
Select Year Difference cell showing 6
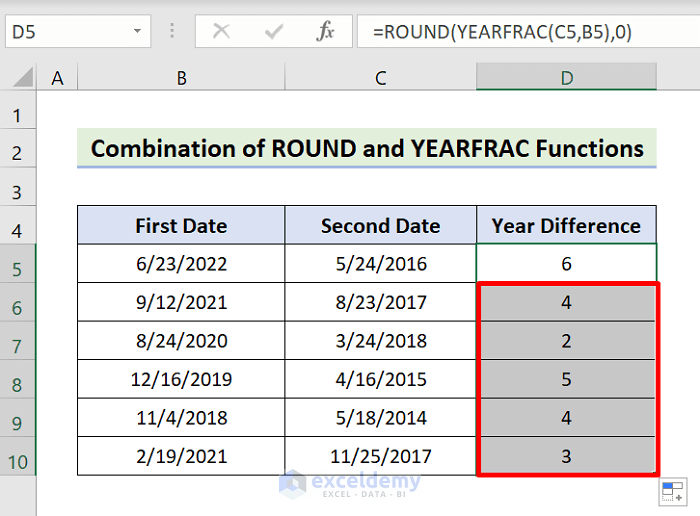click(567, 263)
